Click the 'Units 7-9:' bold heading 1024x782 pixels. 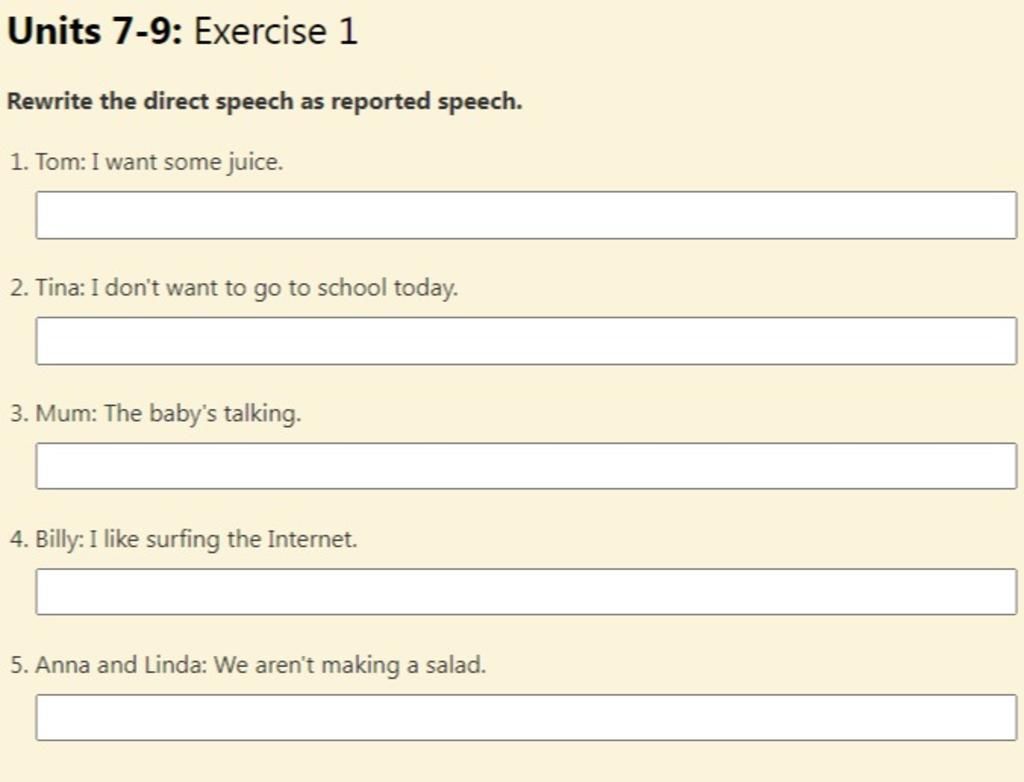coord(95,31)
